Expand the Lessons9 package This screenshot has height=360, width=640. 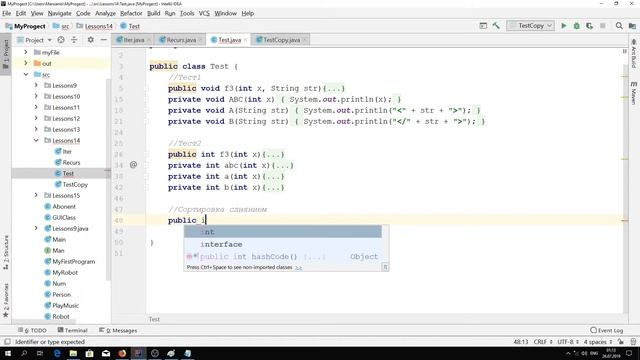pyautogui.click(x=36, y=85)
